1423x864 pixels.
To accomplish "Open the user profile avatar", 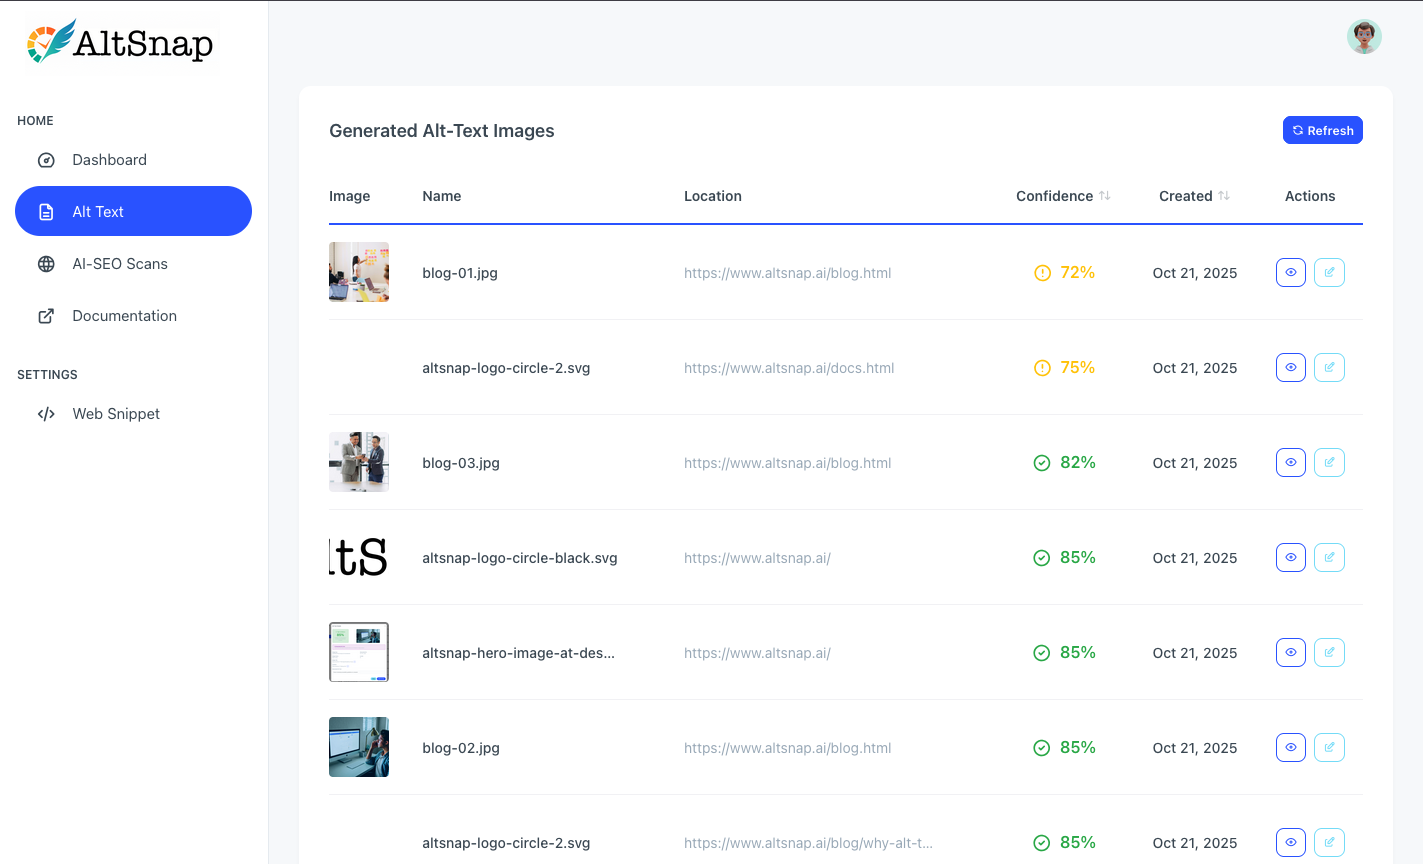I will [1364, 37].
